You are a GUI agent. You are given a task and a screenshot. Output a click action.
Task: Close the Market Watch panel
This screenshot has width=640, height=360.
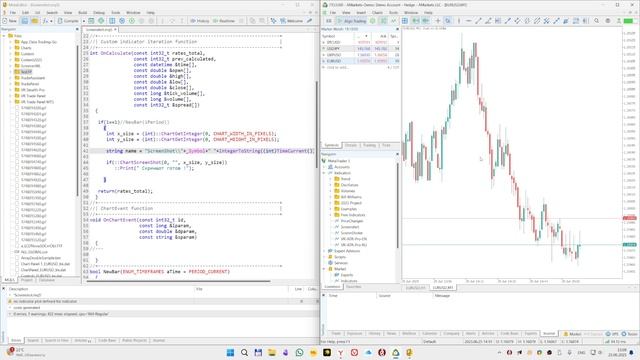point(397,29)
